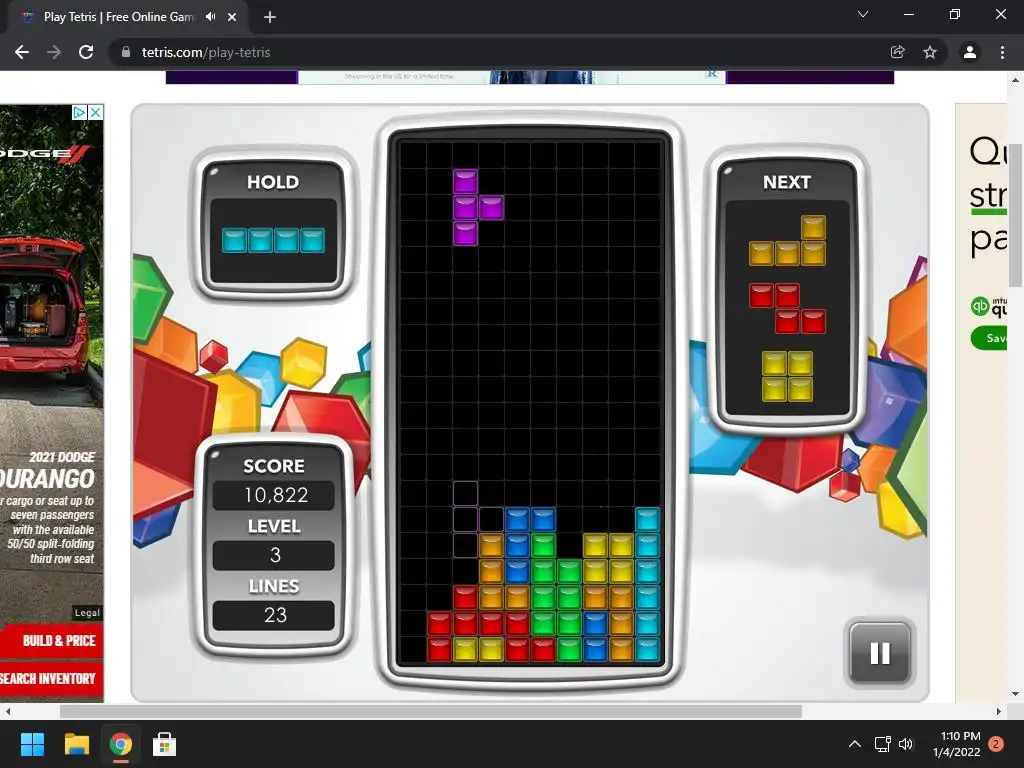The image size is (1024, 768).
Task: Open File Explorer from taskbar
Action: 76,744
